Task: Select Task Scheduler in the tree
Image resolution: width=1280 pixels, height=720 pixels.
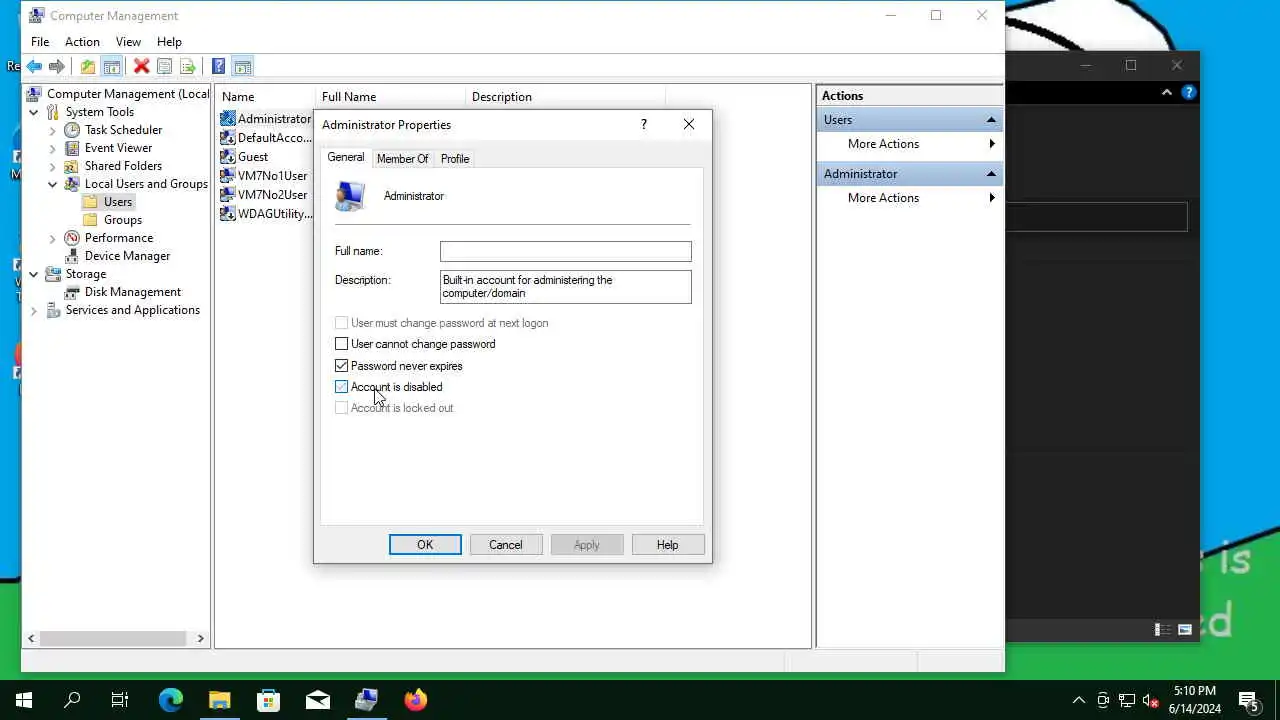Action: (123, 130)
